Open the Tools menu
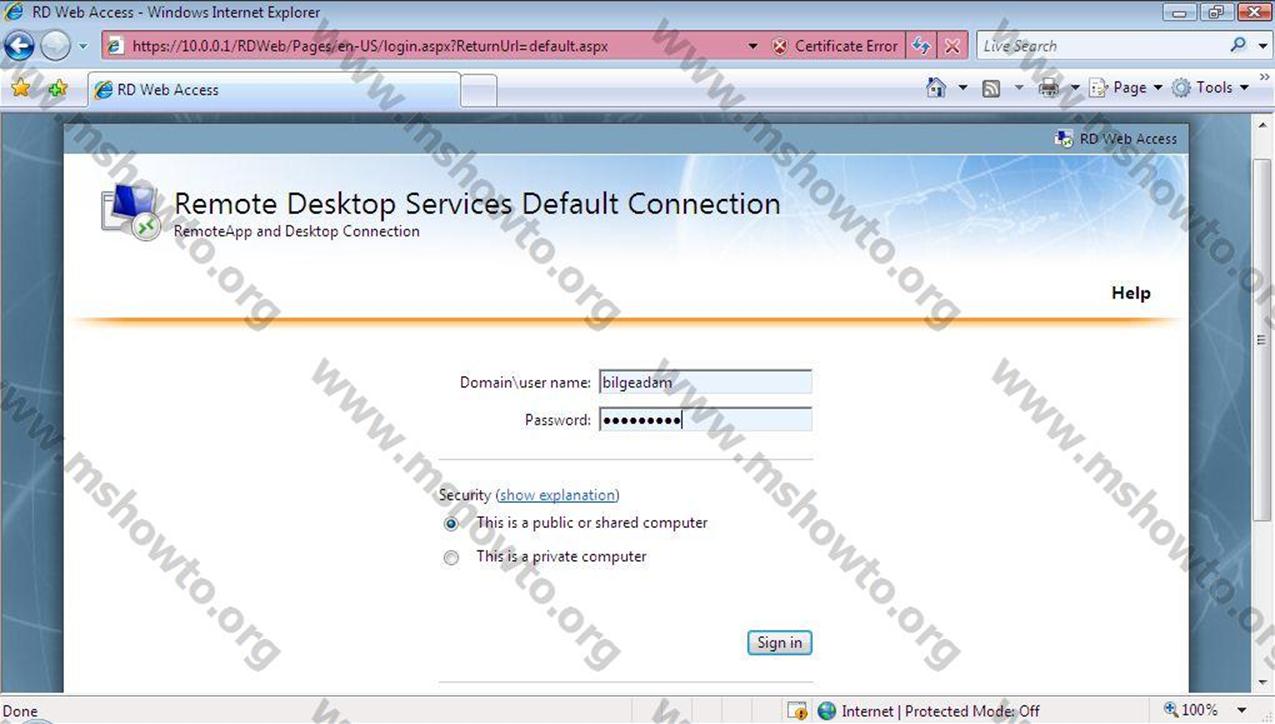 1210,88
